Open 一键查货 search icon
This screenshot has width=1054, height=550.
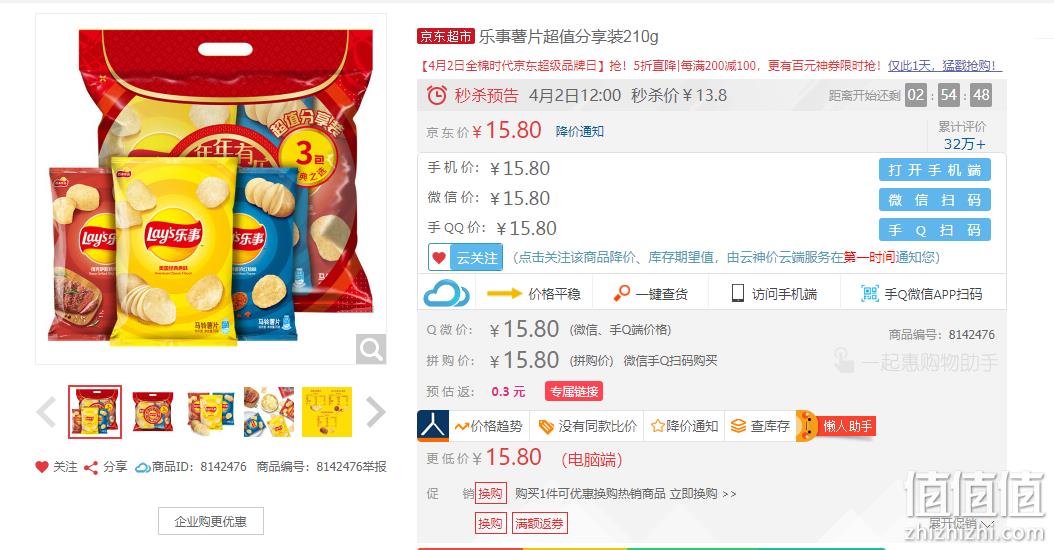click(x=622, y=294)
